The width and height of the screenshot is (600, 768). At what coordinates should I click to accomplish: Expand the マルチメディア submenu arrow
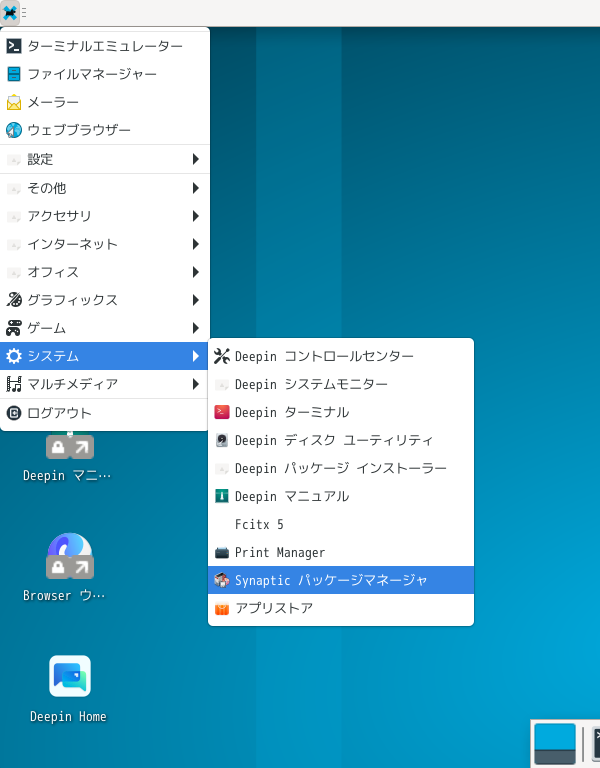(x=196, y=384)
